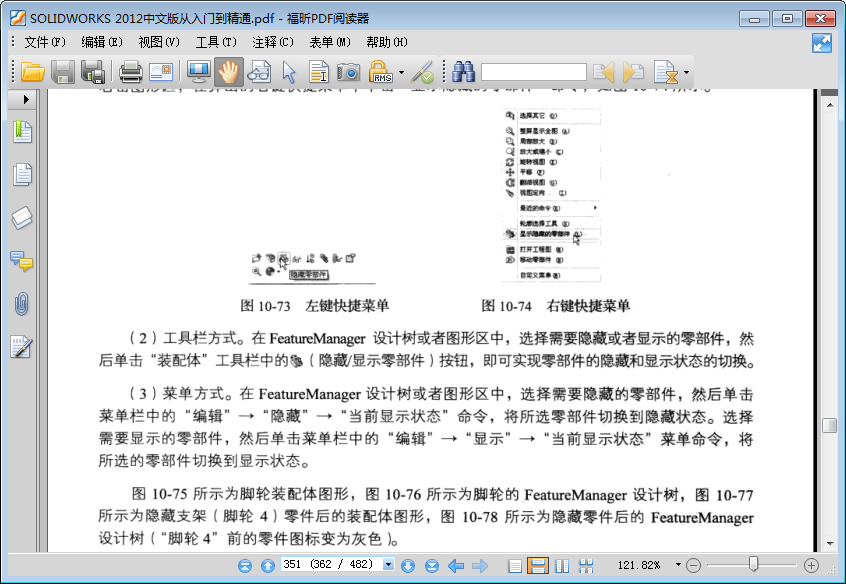Find previous search result

coord(604,72)
